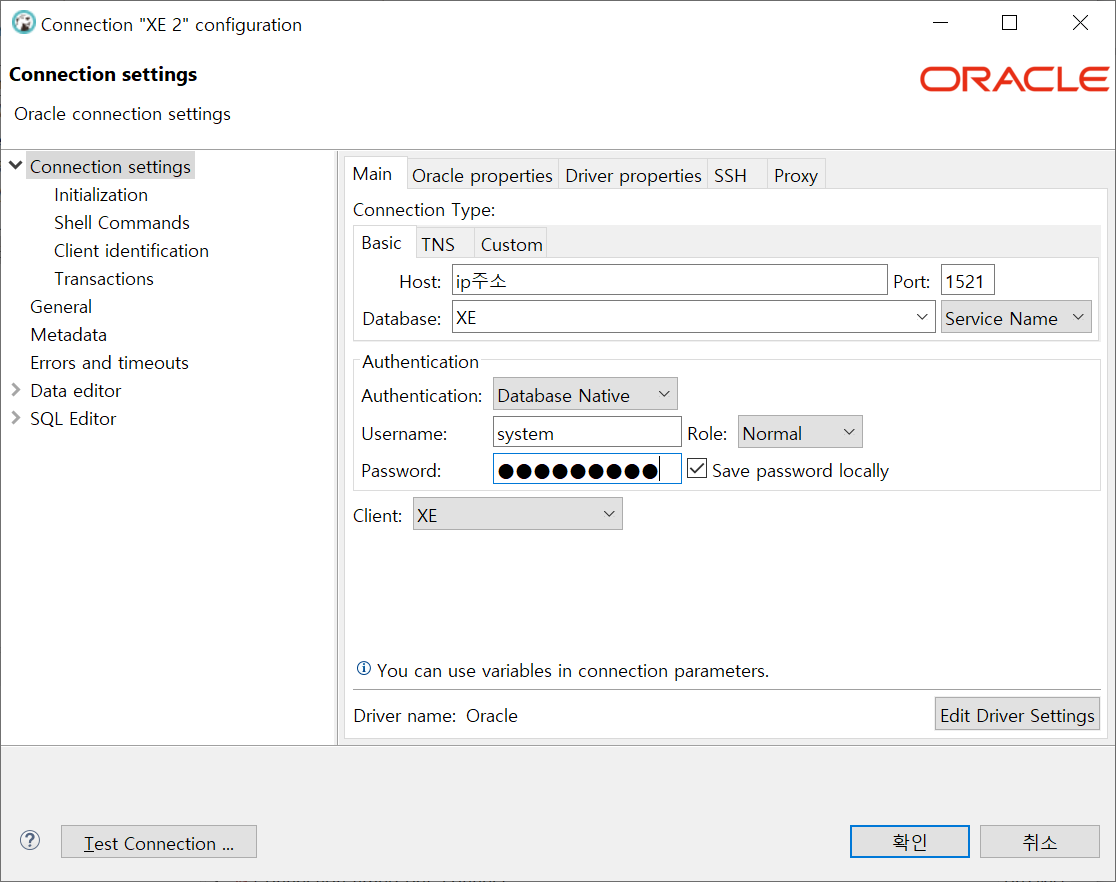Screen dimensions: 1116x882
Task: Click the DBeaver icon in title bar
Action: pos(23,23)
